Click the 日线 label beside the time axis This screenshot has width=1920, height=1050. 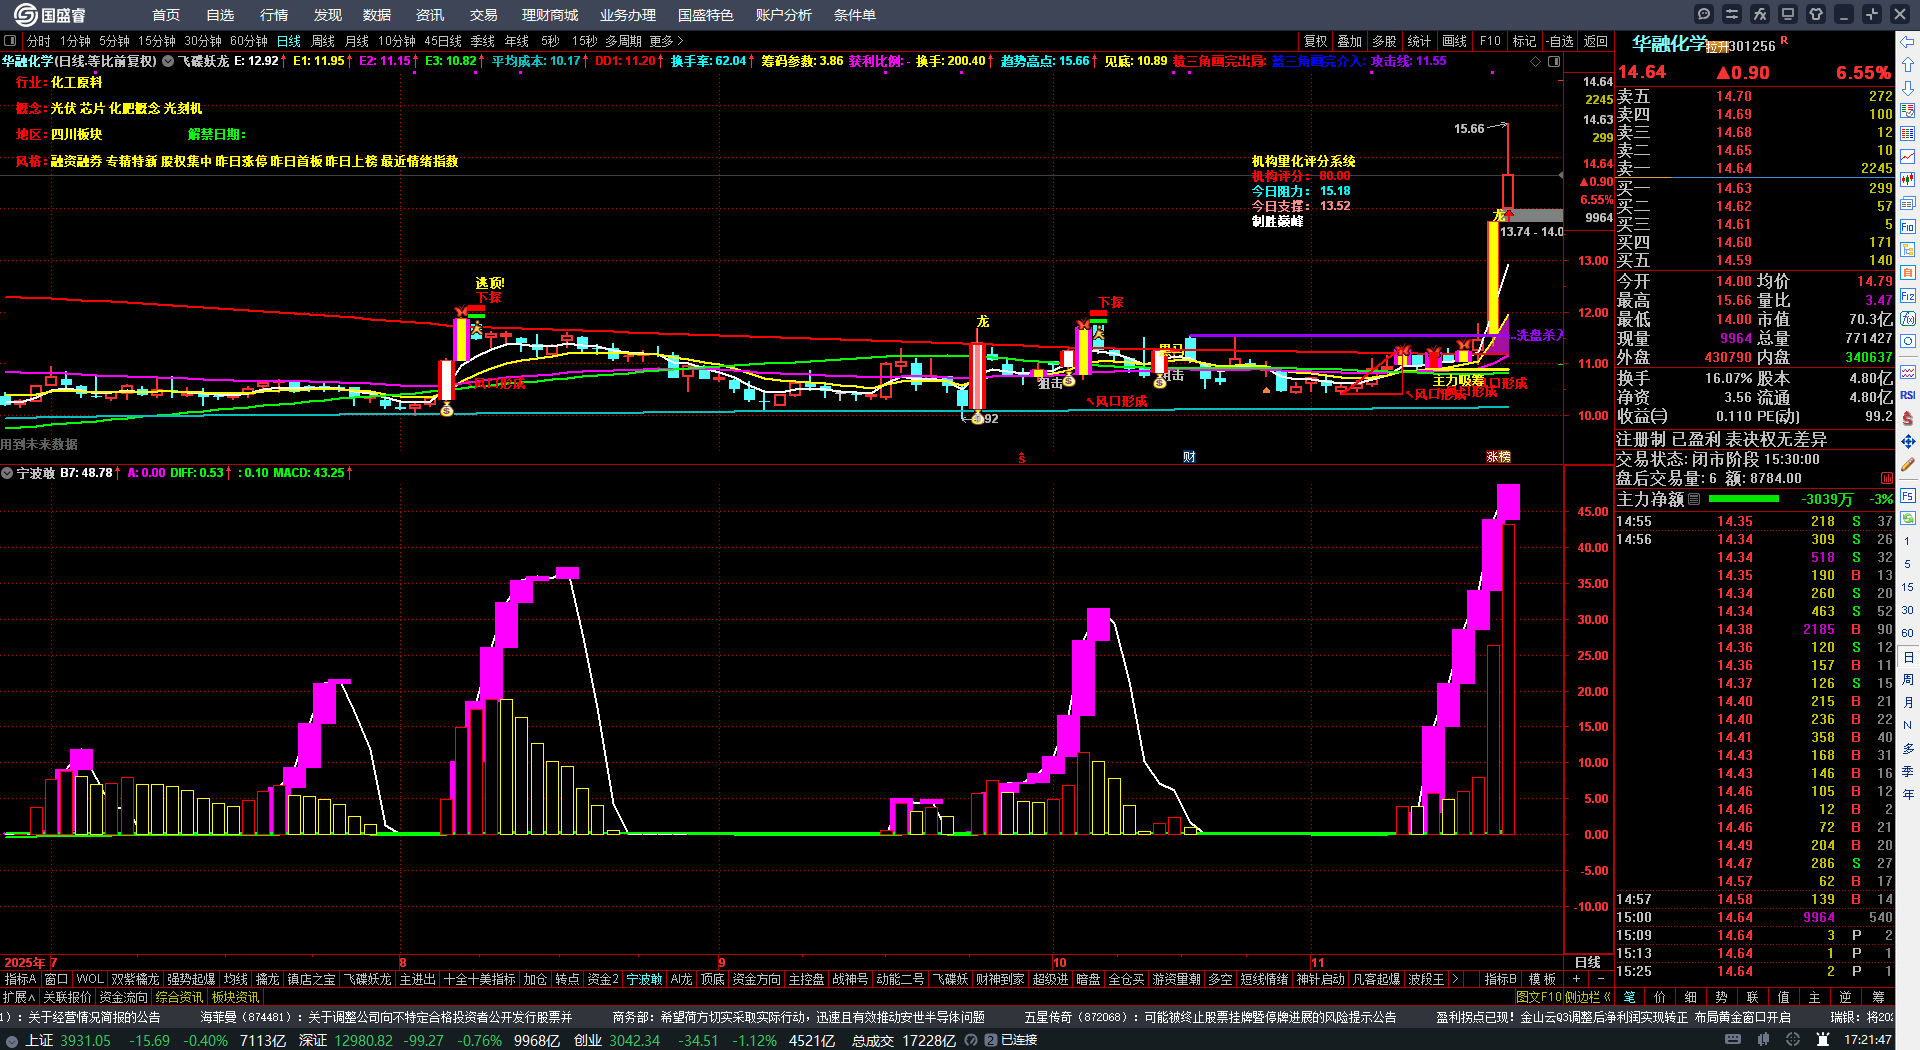[x=1587, y=963]
